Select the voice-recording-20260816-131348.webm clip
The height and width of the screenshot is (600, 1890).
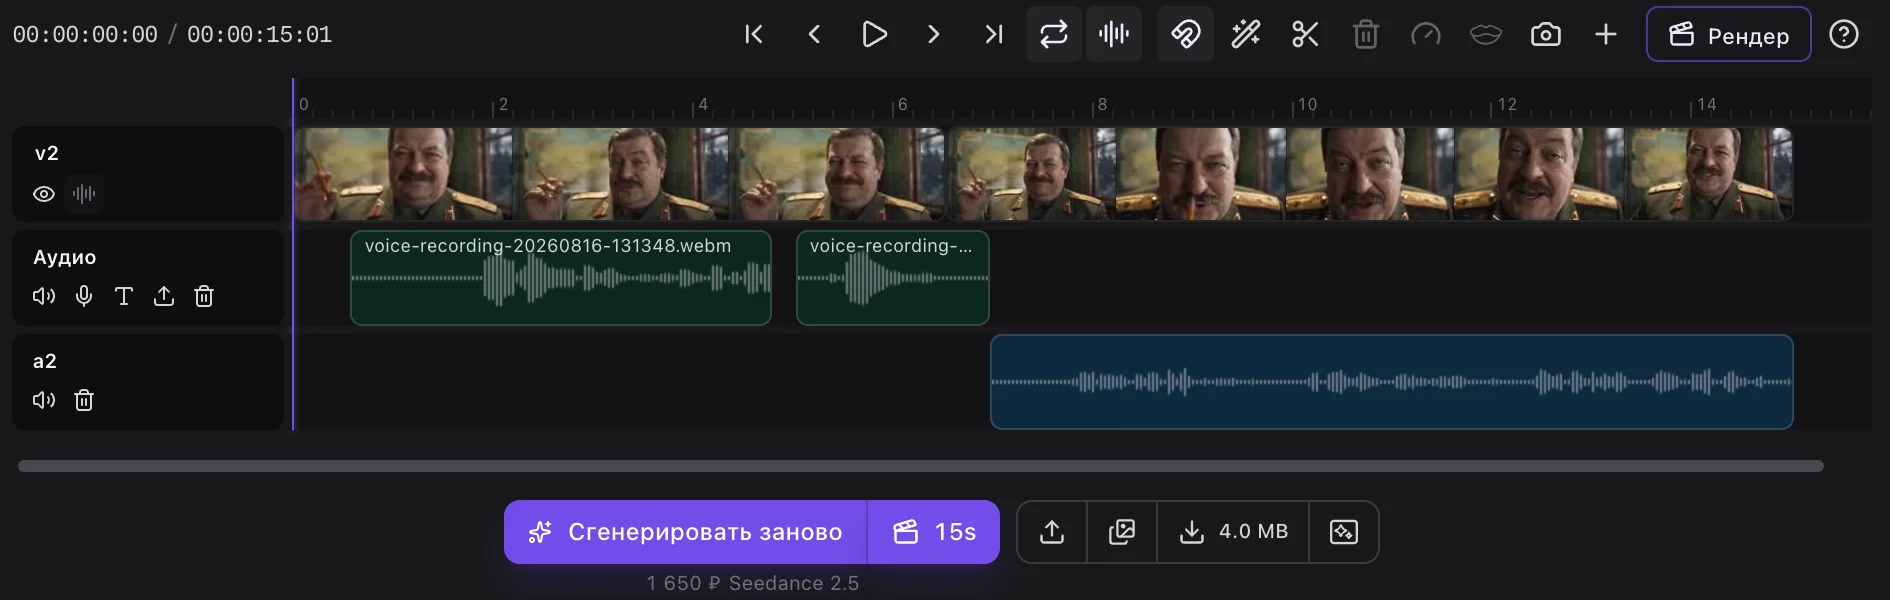click(561, 278)
